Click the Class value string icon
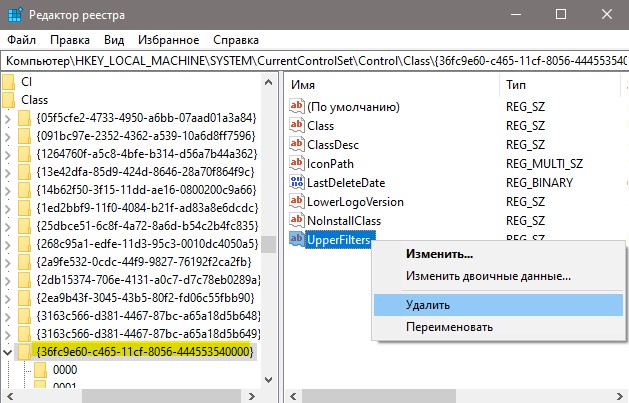Image resolution: width=629 pixels, height=403 pixels. [x=297, y=126]
